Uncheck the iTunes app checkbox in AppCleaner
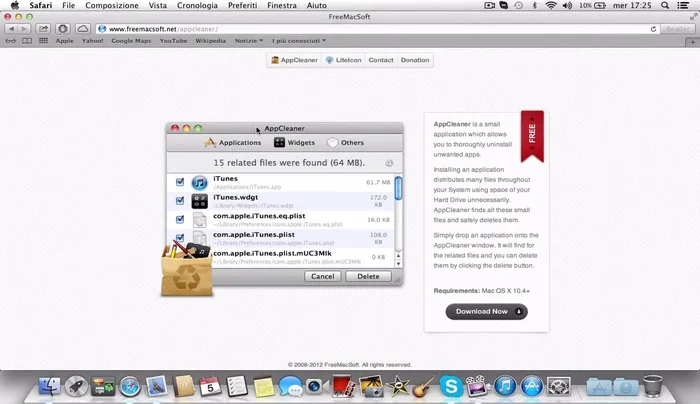This screenshot has width=700, height=404. click(180, 182)
